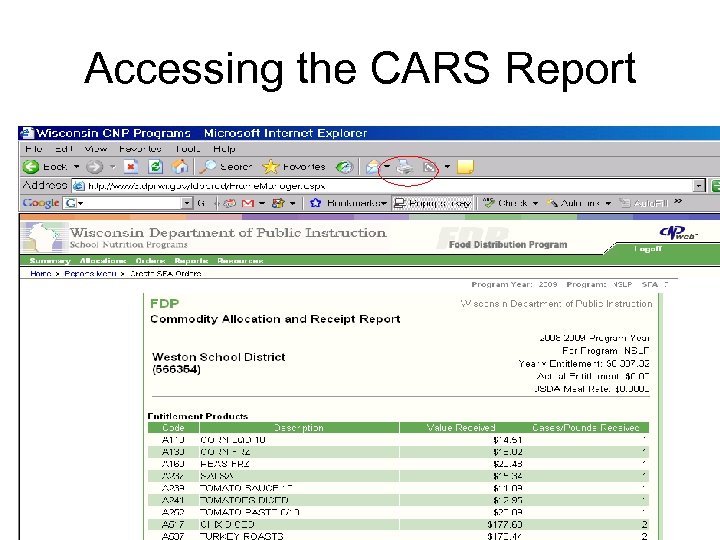
Task: Open the Check dropdown arrow
Action: pos(535,203)
